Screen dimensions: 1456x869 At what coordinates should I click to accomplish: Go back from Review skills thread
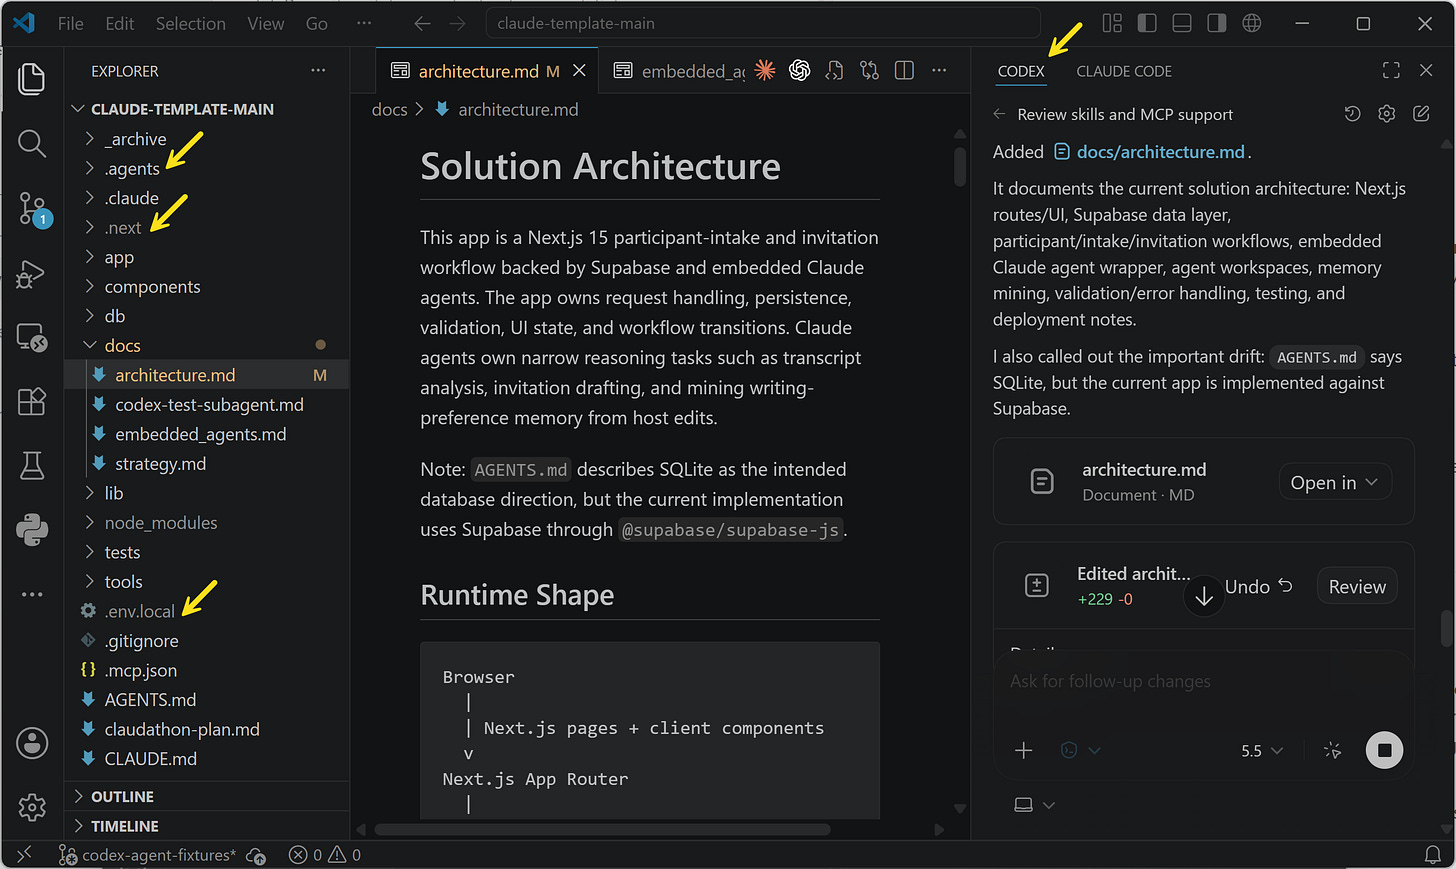[999, 114]
